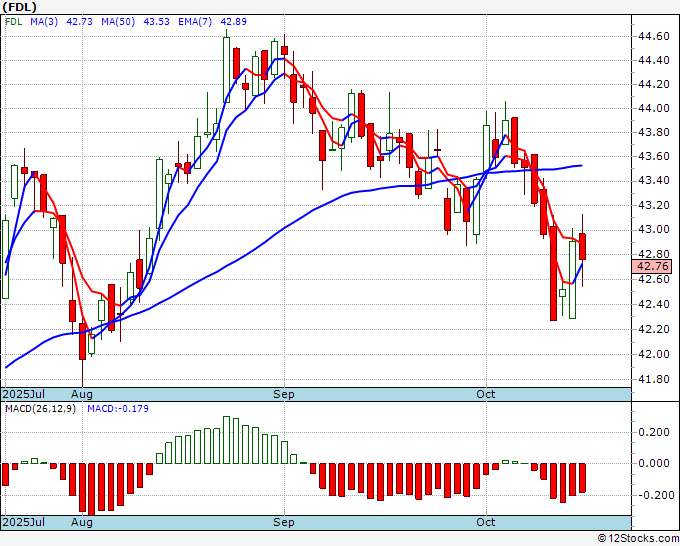The width and height of the screenshot is (680, 546).
Task: Click the 0.200 MACD axis label
Action: [654, 432]
